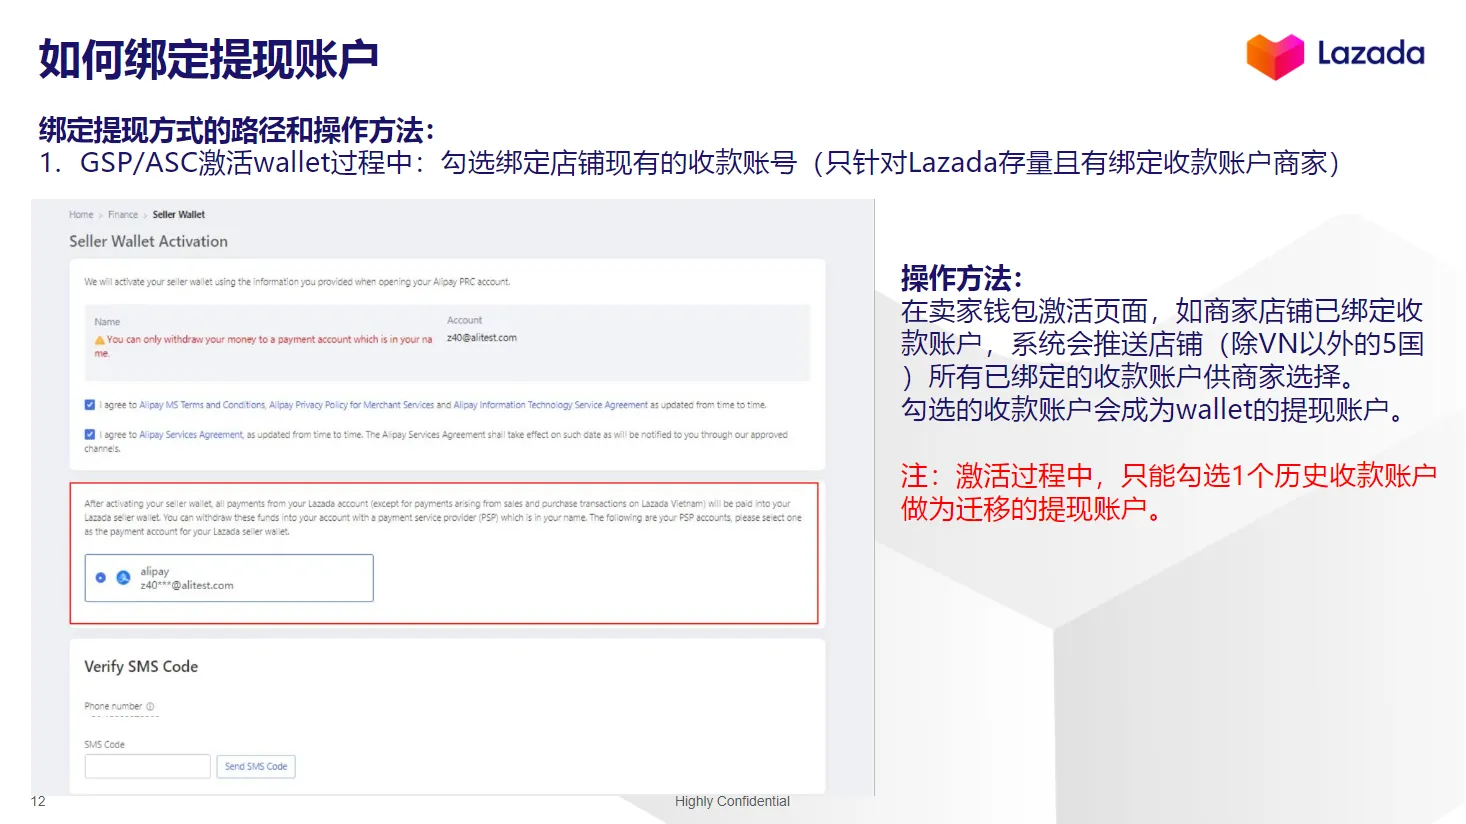Select the alipay card showing z40***@alitest.com

click(x=228, y=578)
